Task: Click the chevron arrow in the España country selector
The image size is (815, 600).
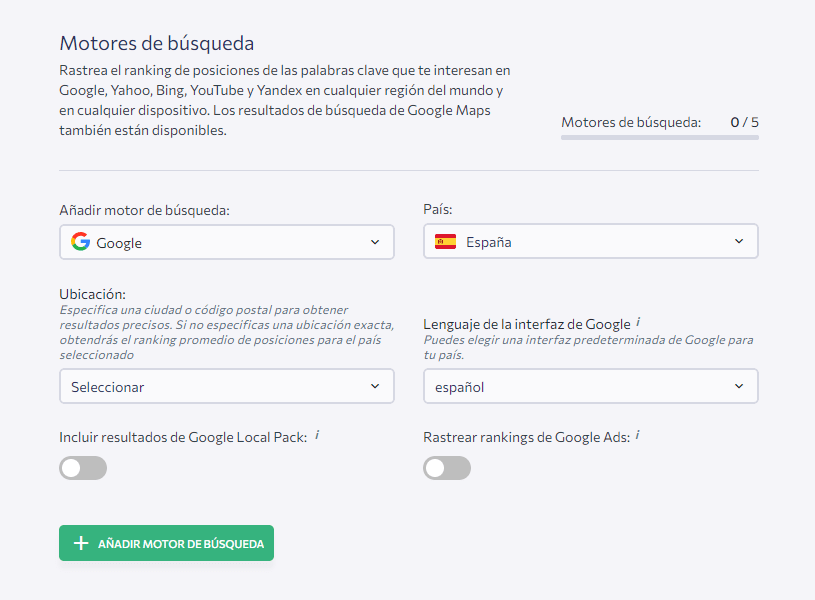Action: click(x=739, y=242)
